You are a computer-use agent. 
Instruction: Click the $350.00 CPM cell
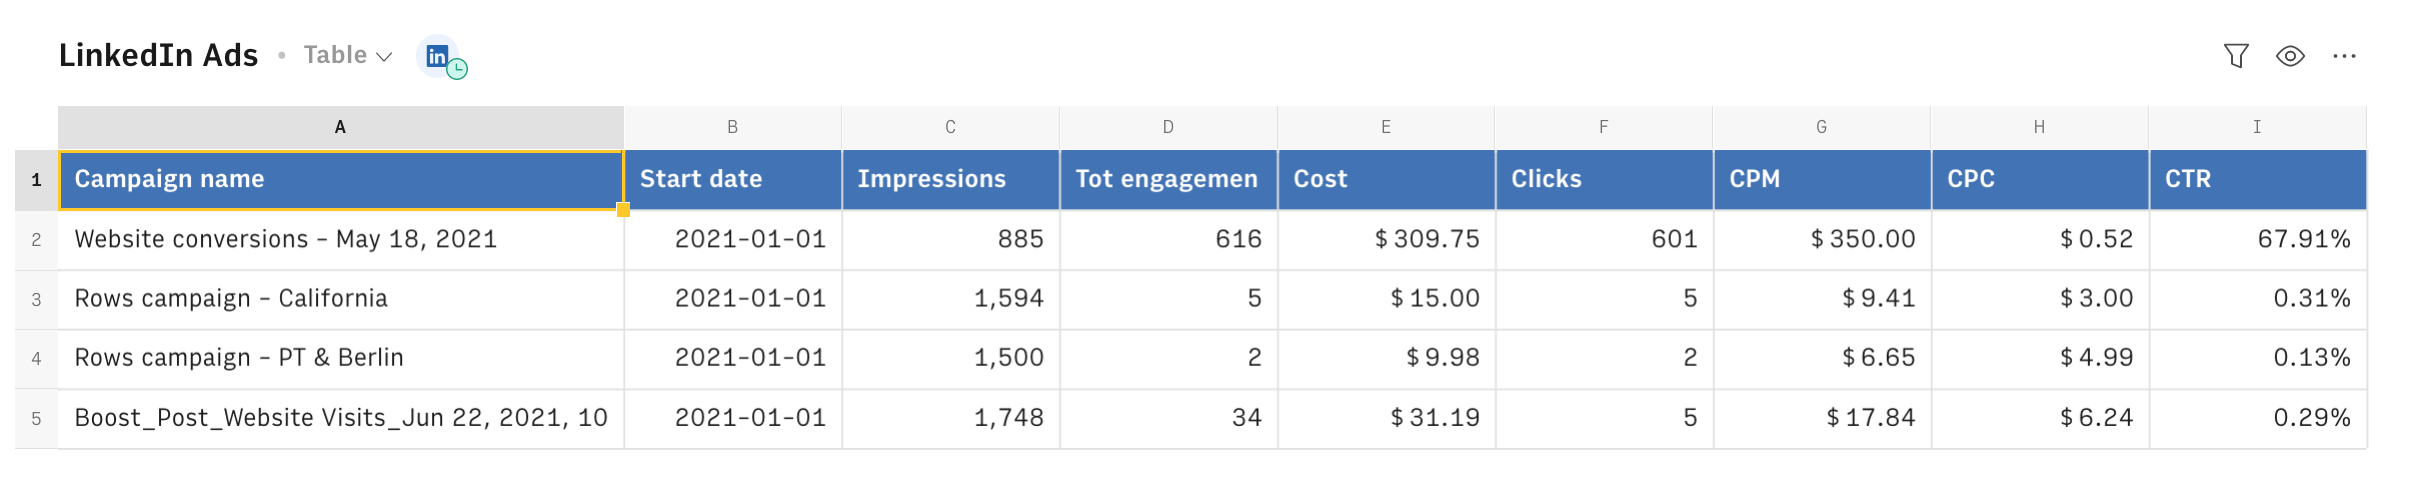coord(1822,240)
